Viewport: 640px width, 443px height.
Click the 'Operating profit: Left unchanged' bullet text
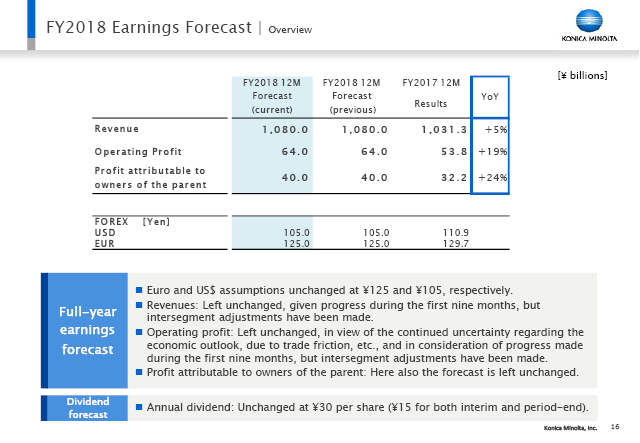pos(365,345)
